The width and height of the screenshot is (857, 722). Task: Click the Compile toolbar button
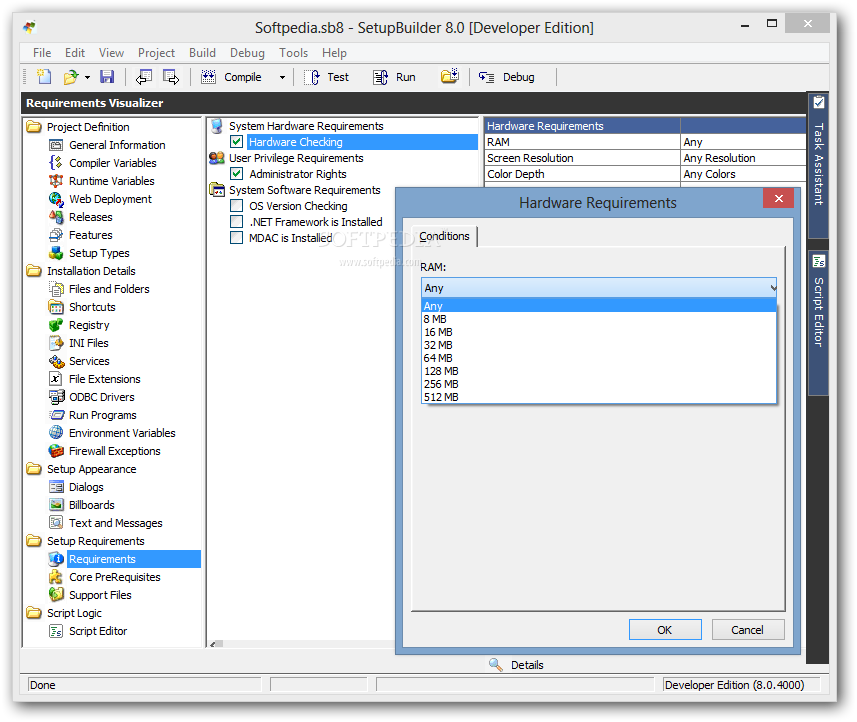231,77
